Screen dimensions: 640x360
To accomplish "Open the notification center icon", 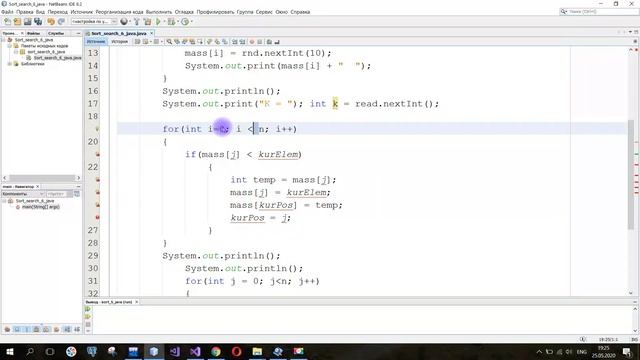I will pos(627,352).
